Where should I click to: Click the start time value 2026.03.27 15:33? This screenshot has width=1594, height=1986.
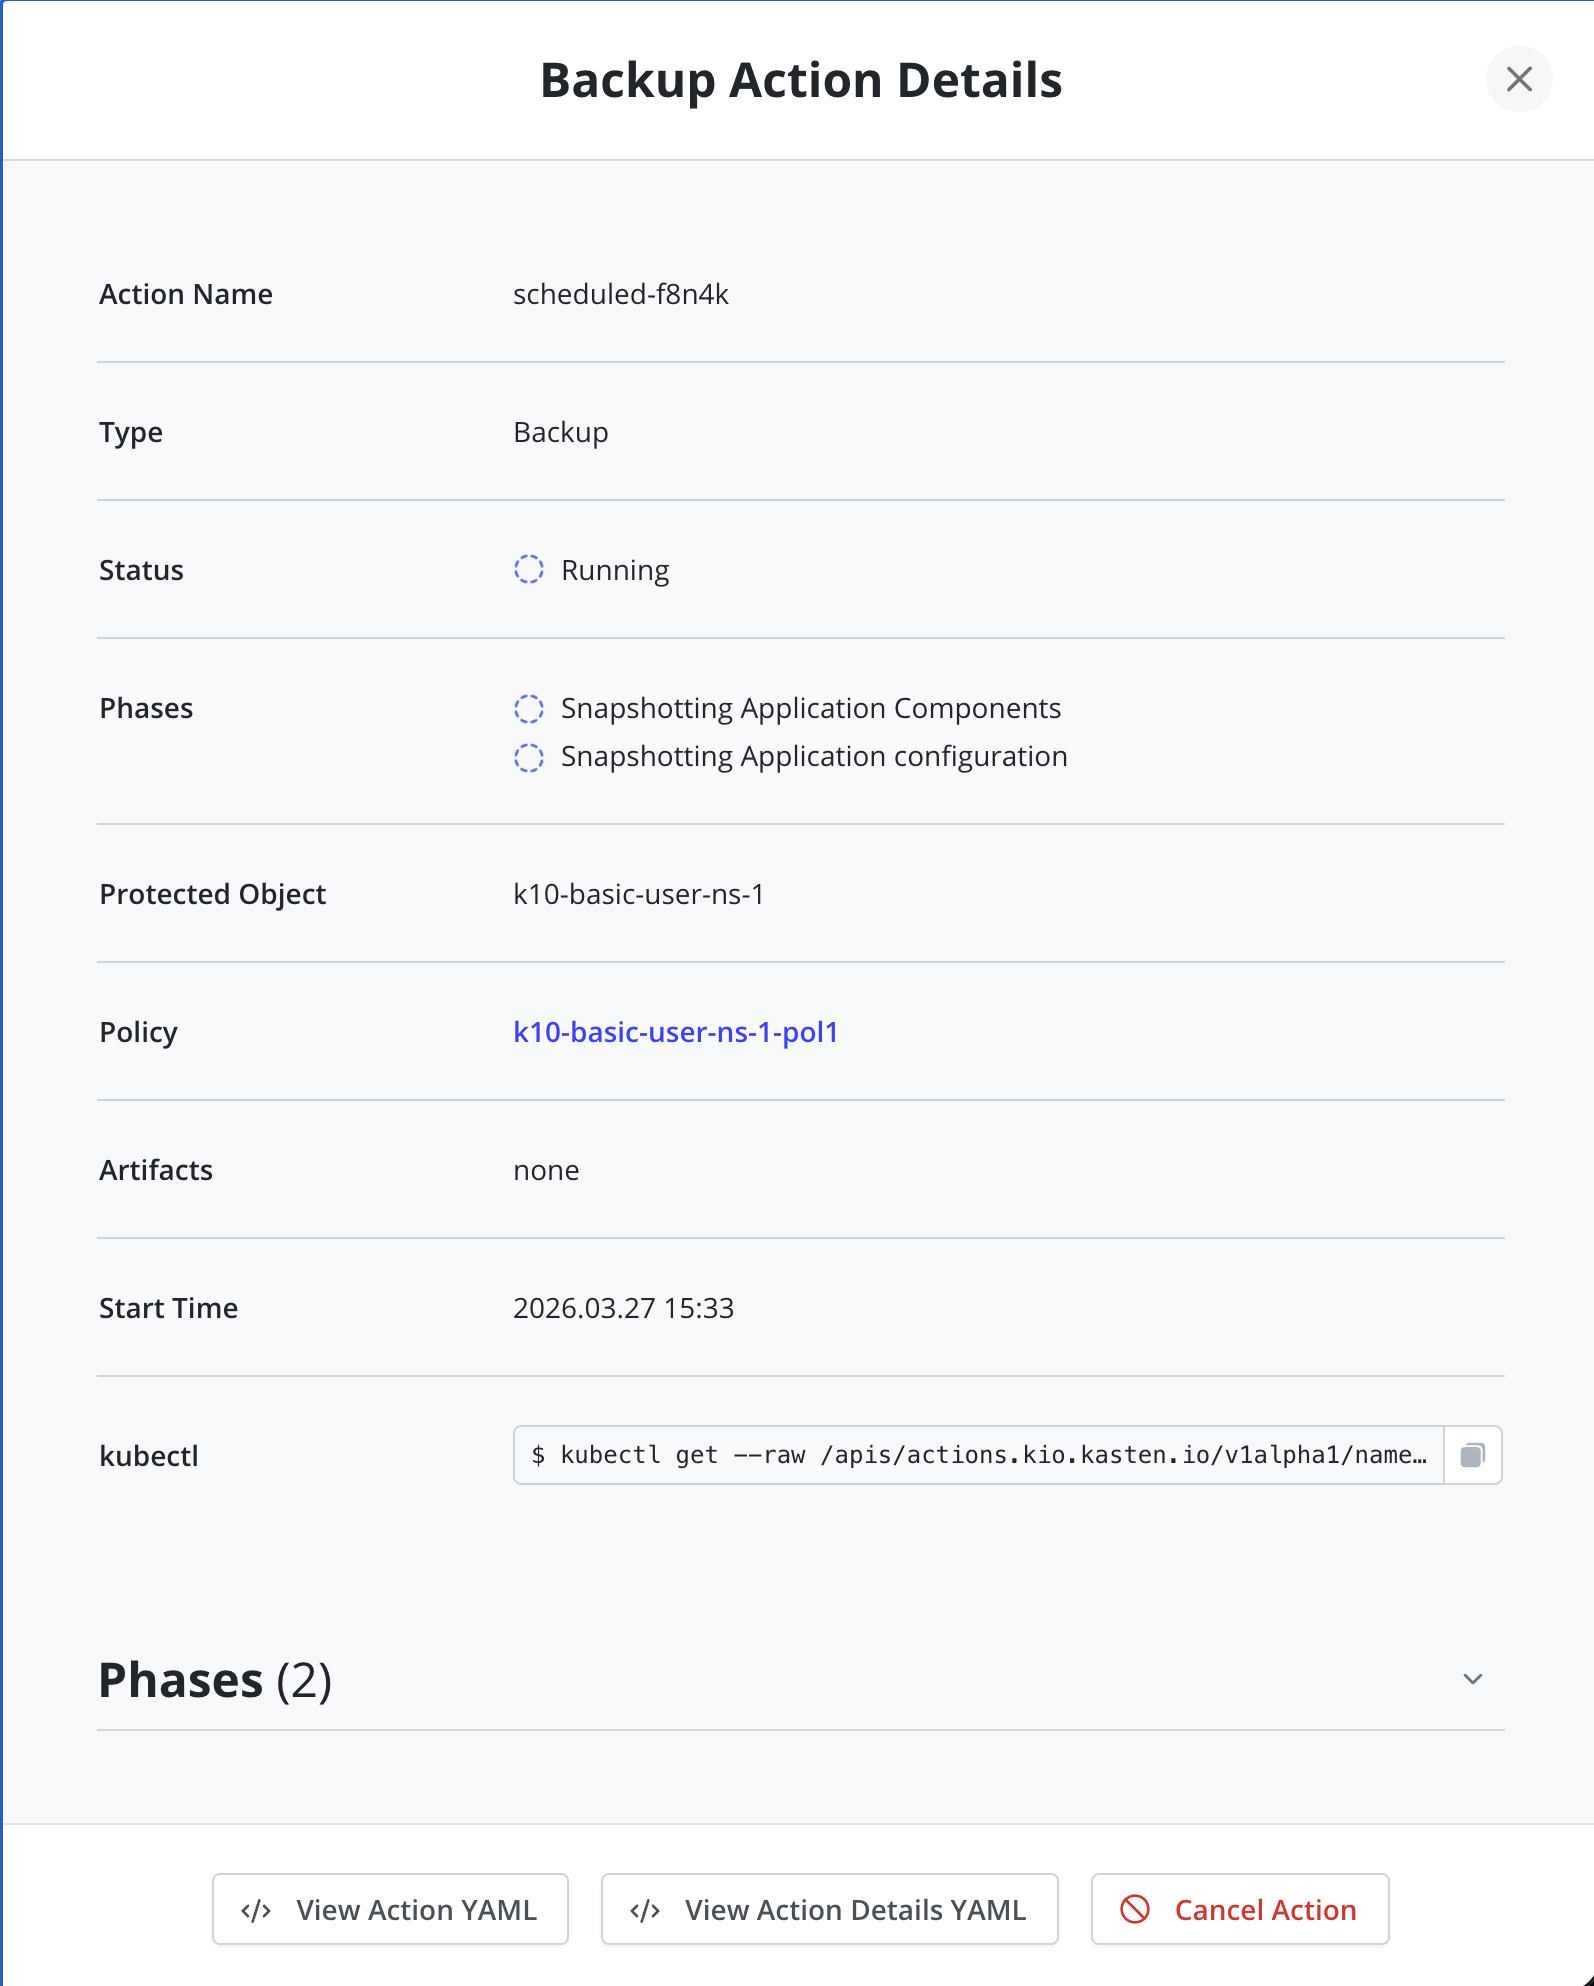[x=623, y=1308]
